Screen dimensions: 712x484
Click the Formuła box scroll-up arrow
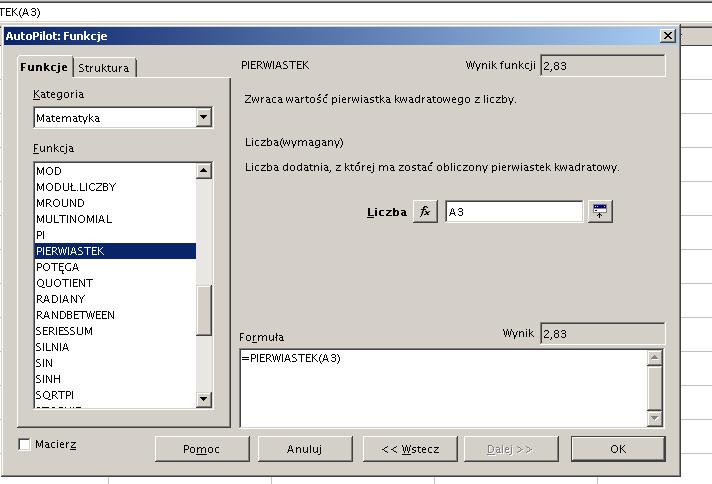pyautogui.click(x=654, y=358)
